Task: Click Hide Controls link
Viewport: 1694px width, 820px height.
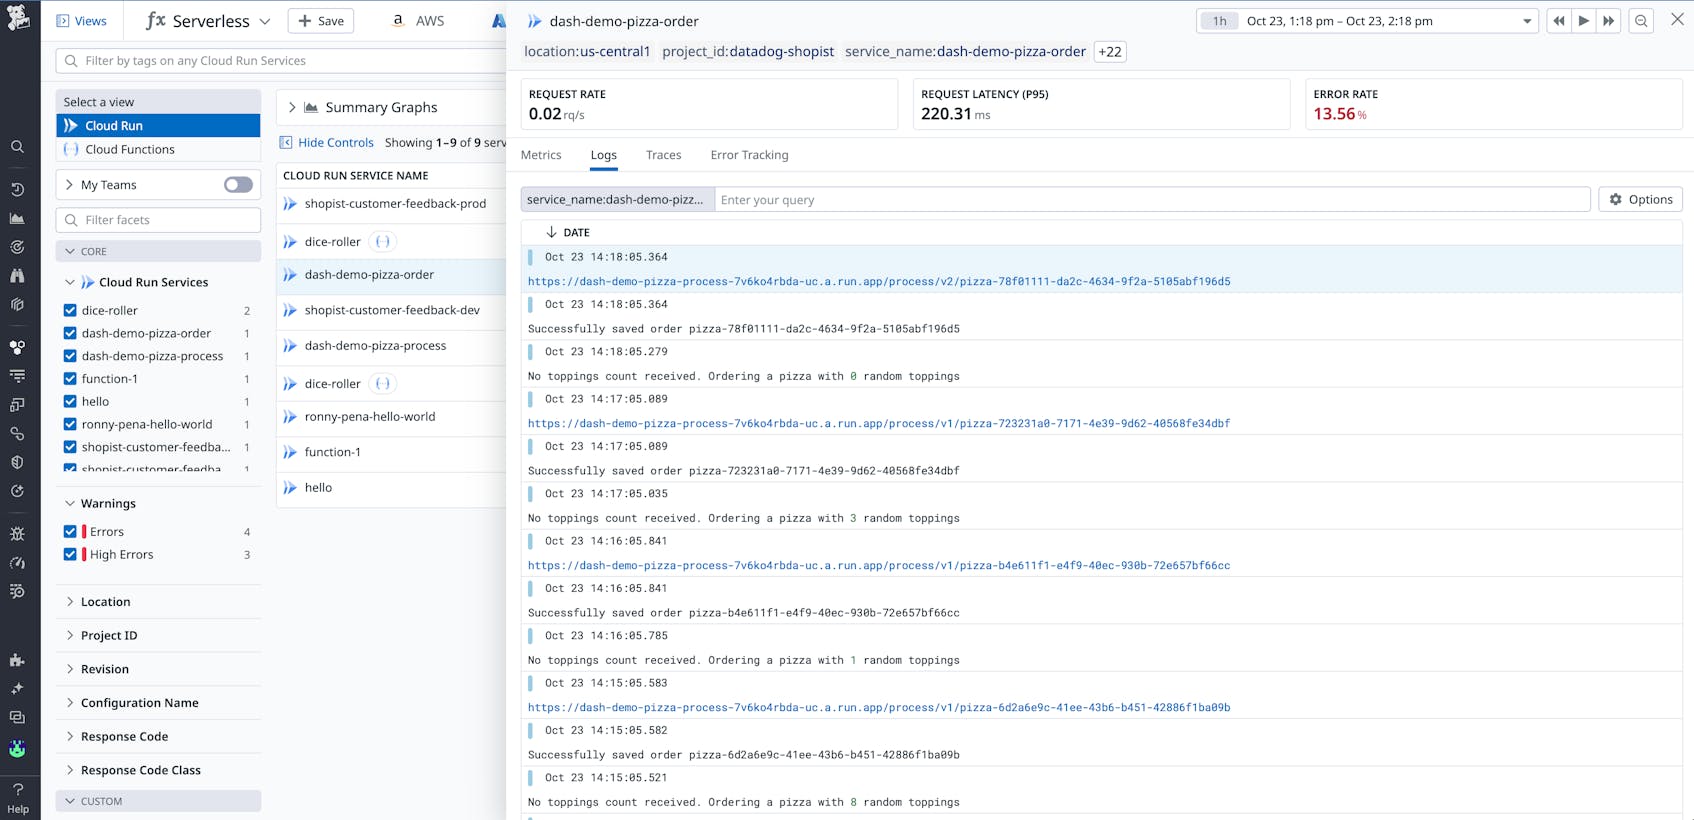Action: pyautogui.click(x=335, y=142)
